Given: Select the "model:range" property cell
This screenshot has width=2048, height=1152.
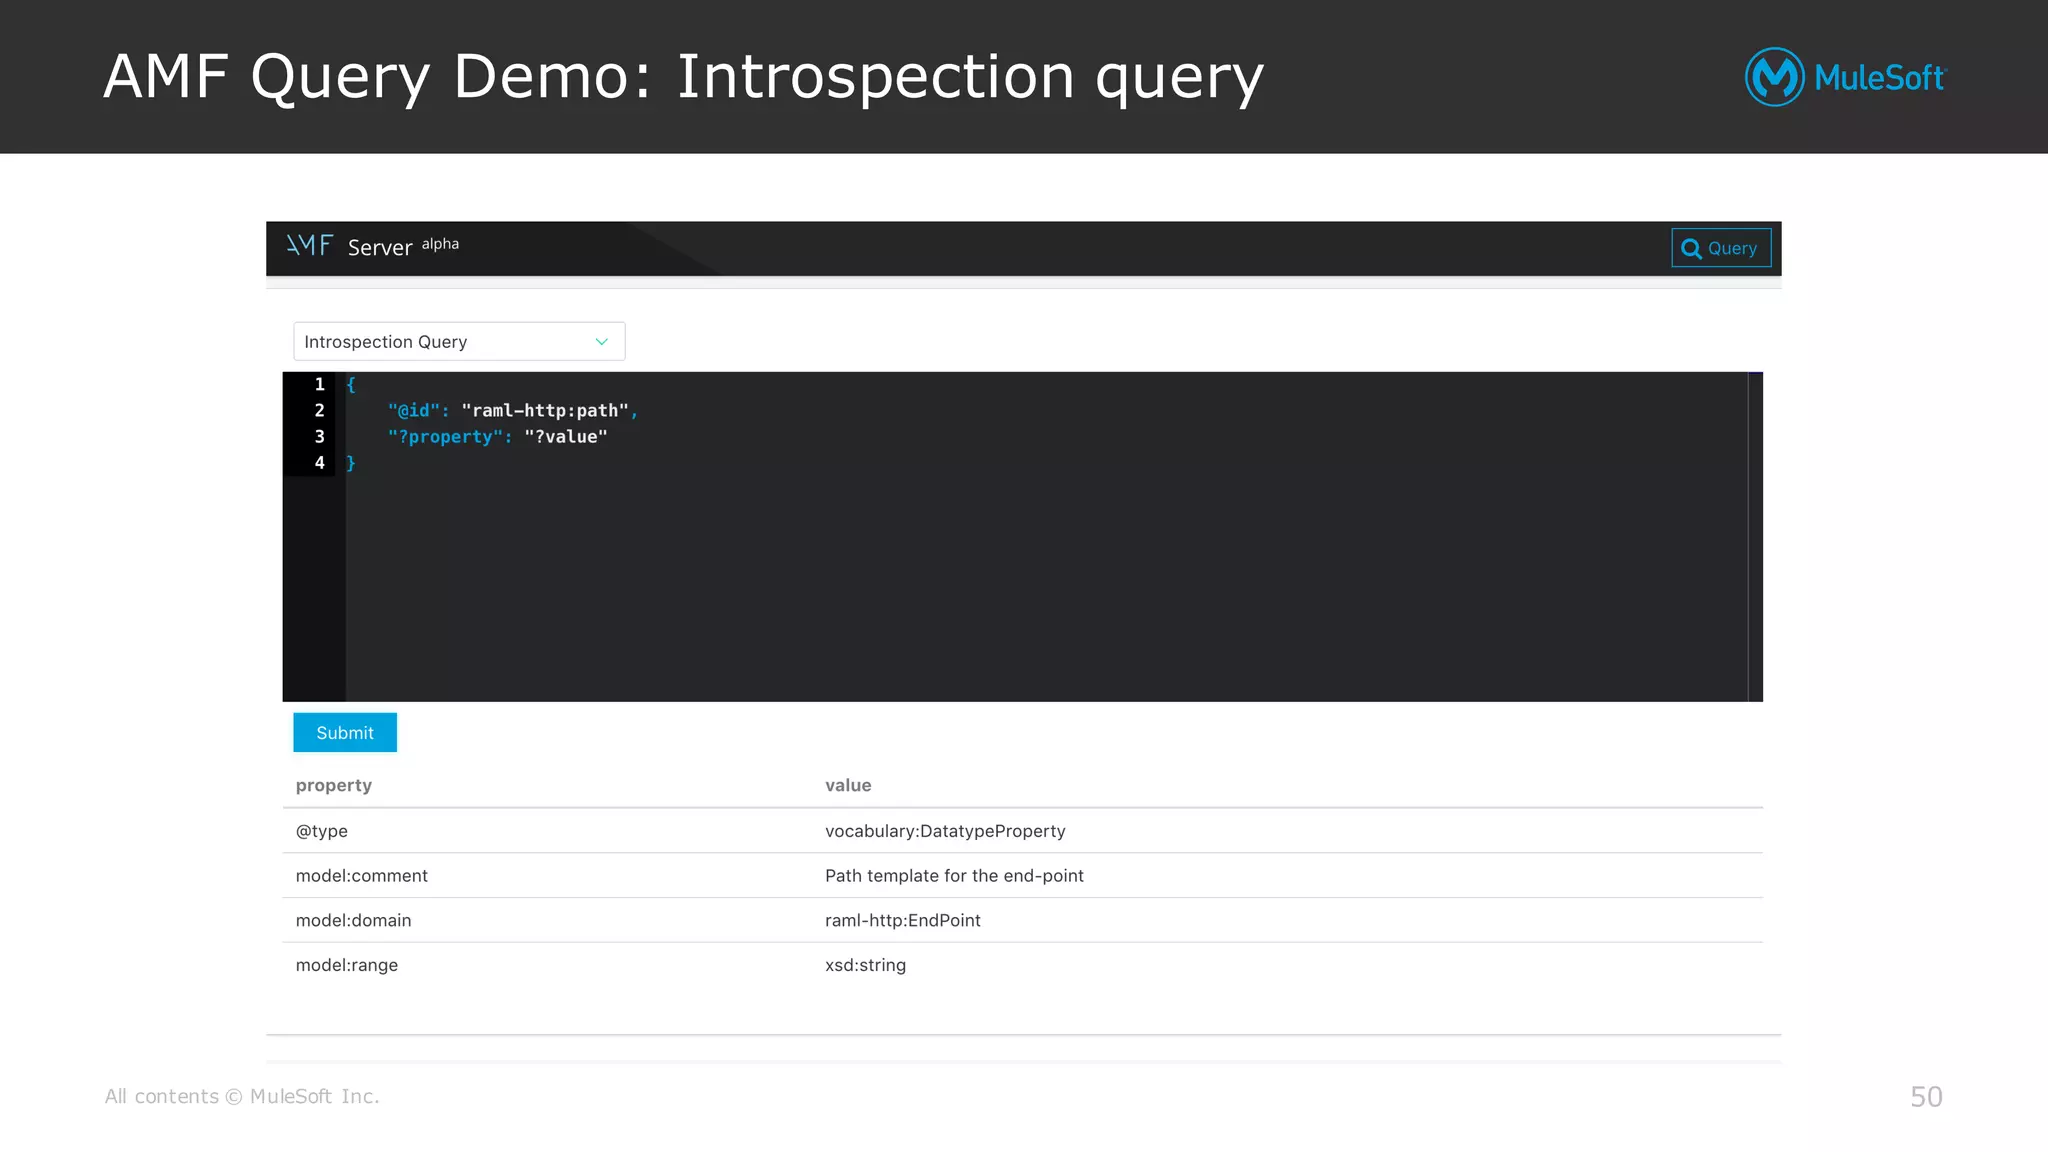Looking at the screenshot, I should tap(347, 965).
